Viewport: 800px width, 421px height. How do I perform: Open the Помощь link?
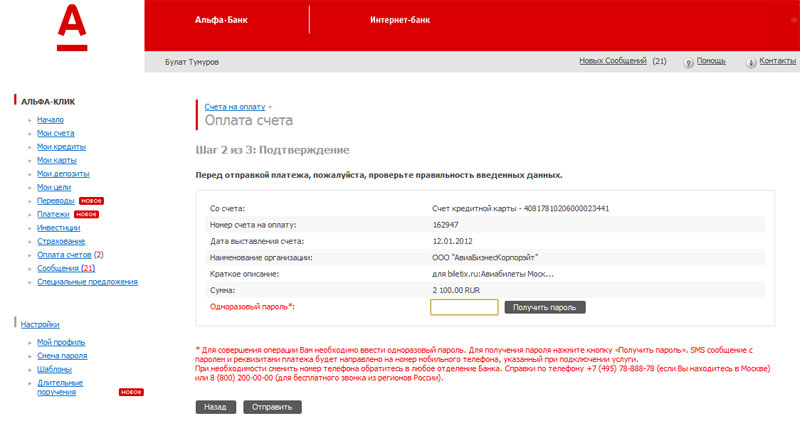pos(711,61)
